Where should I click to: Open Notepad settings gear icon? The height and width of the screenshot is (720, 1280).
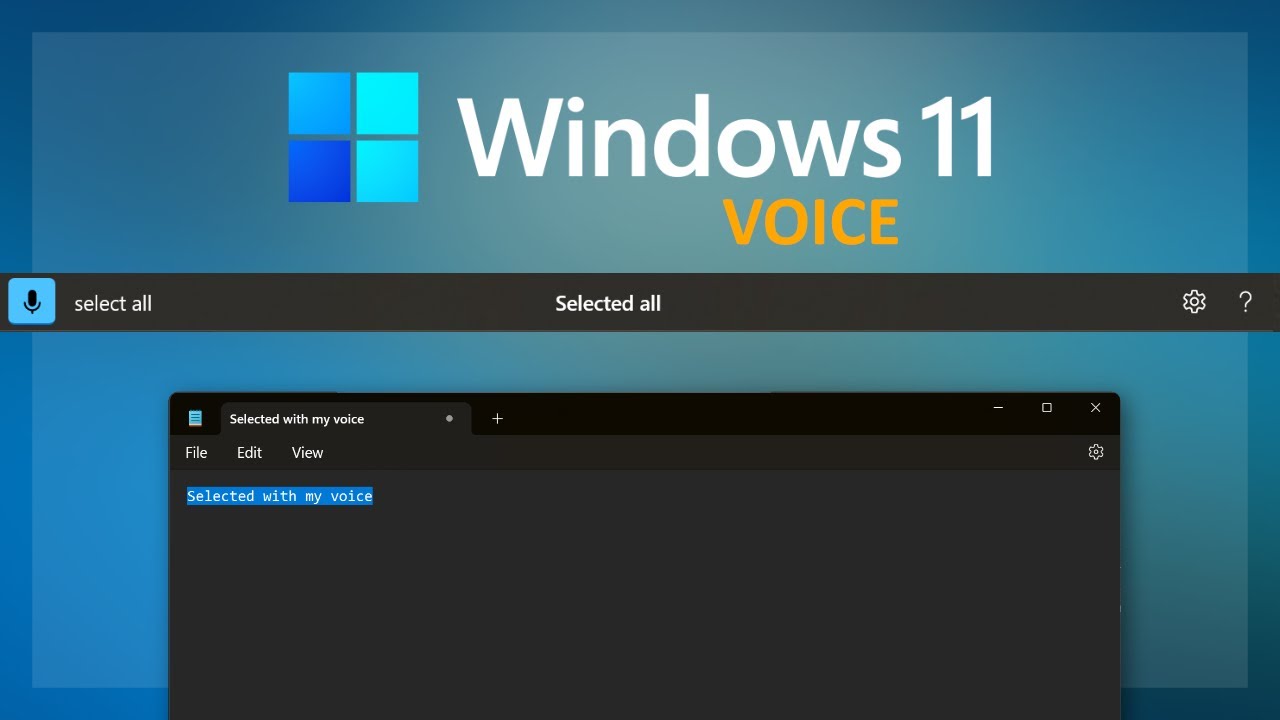[x=1095, y=452]
